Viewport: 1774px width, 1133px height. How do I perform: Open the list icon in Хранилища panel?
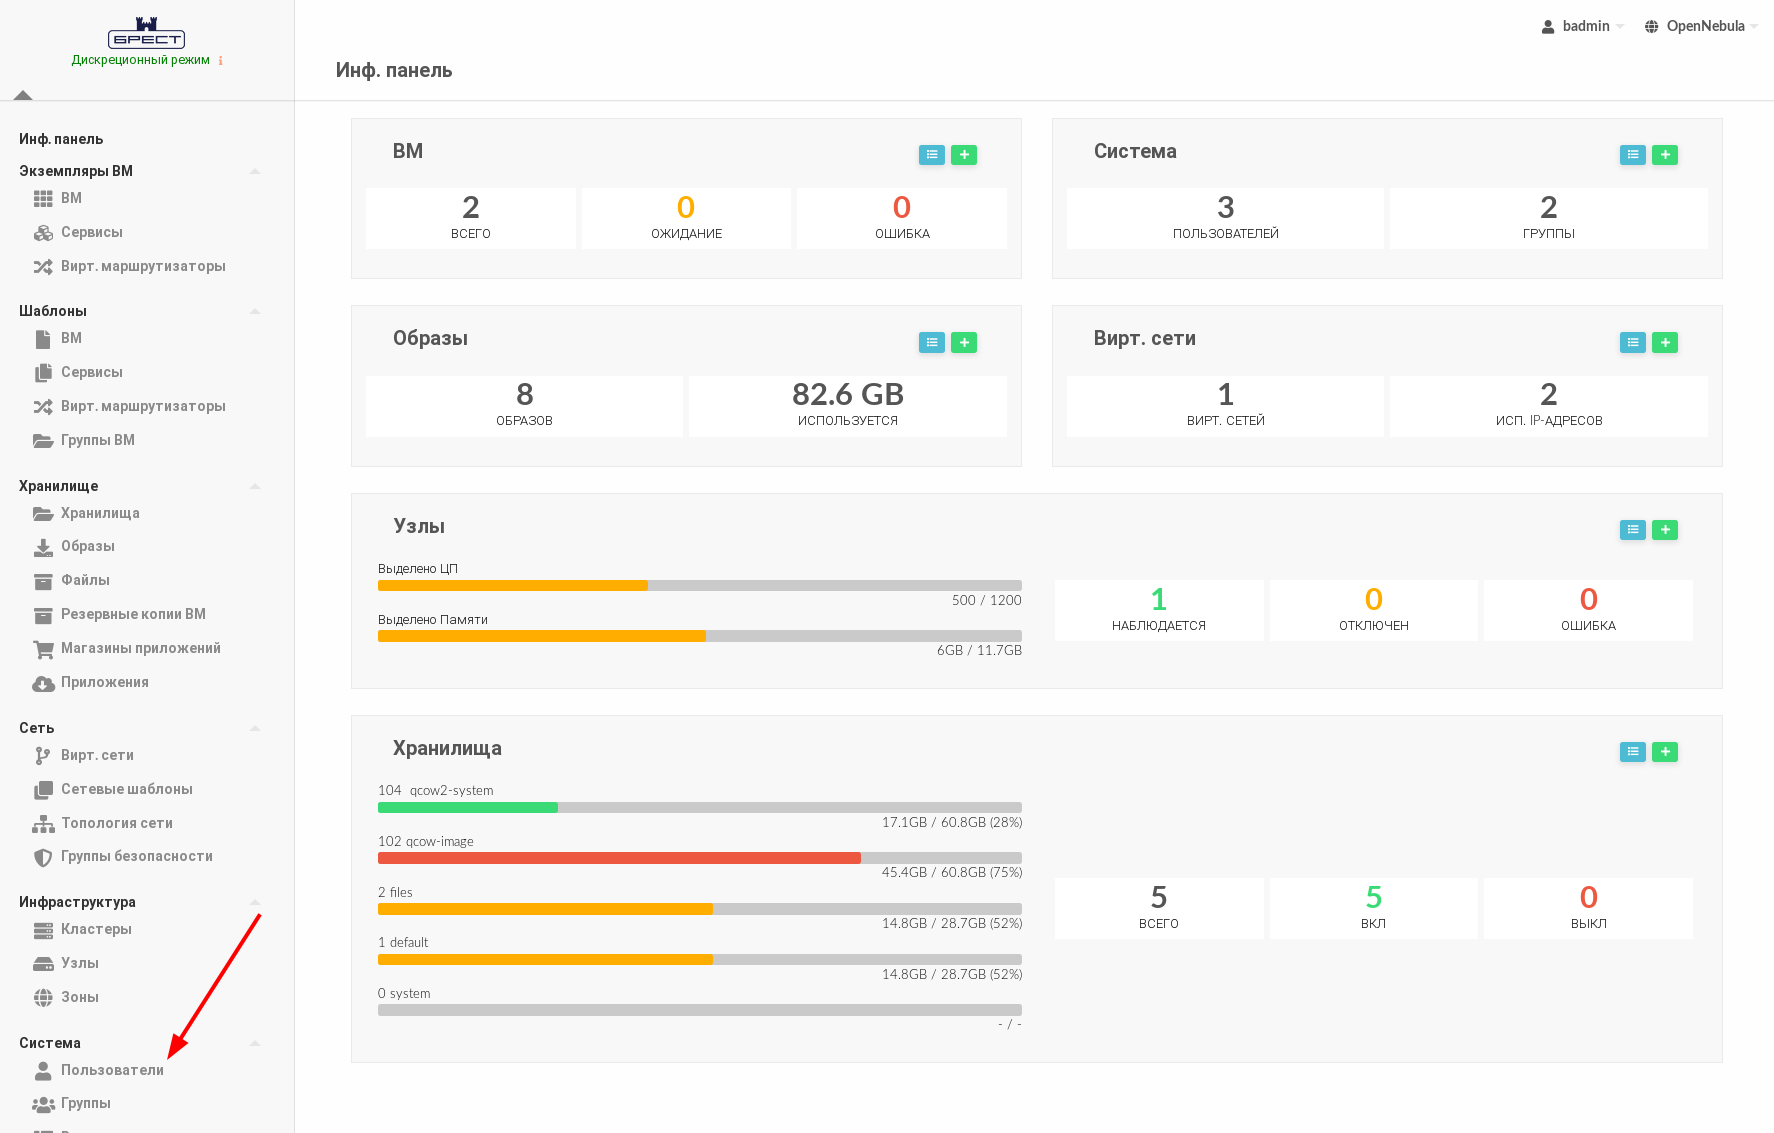click(x=1632, y=752)
